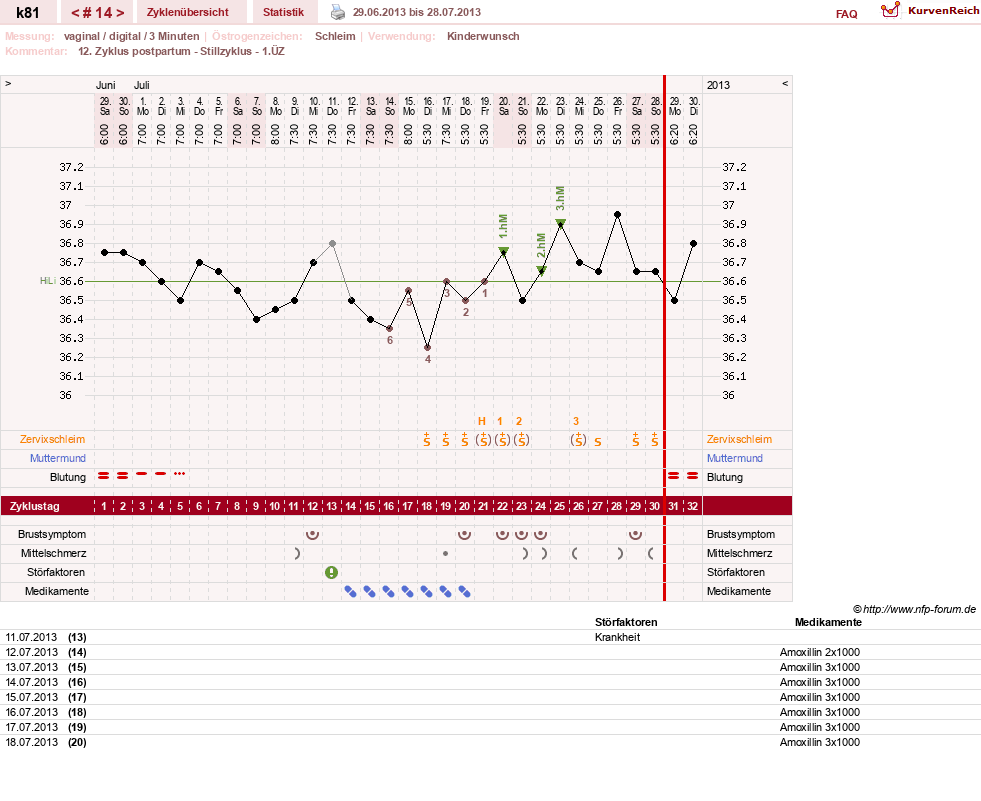Click the Störfaktoren table column header

(626, 622)
